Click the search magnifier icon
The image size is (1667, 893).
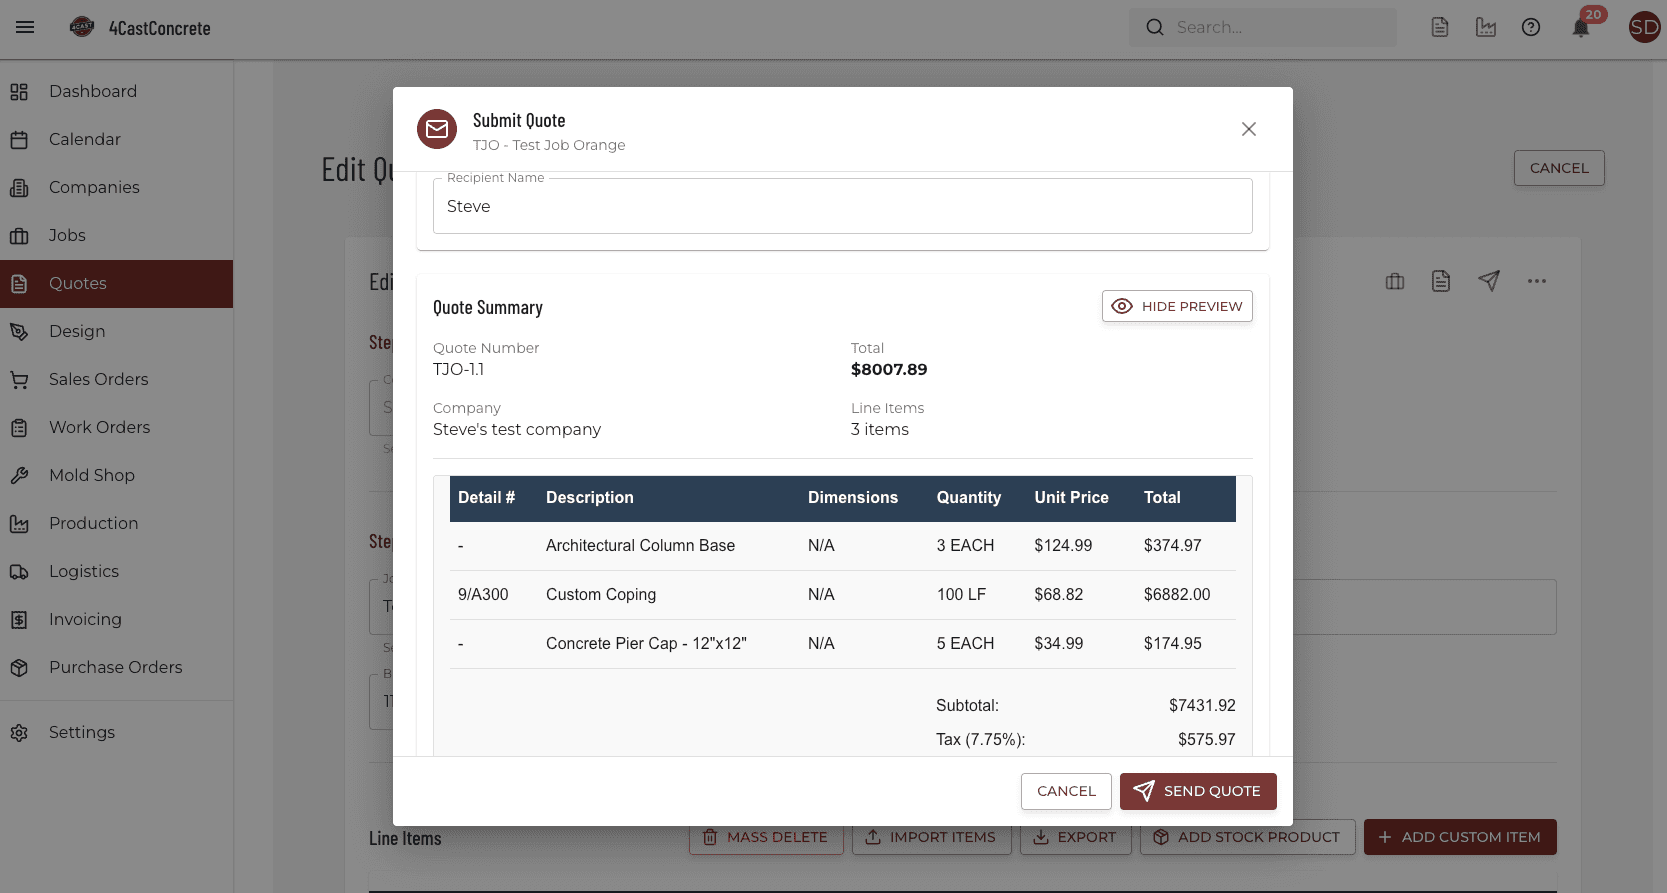click(1155, 27)
